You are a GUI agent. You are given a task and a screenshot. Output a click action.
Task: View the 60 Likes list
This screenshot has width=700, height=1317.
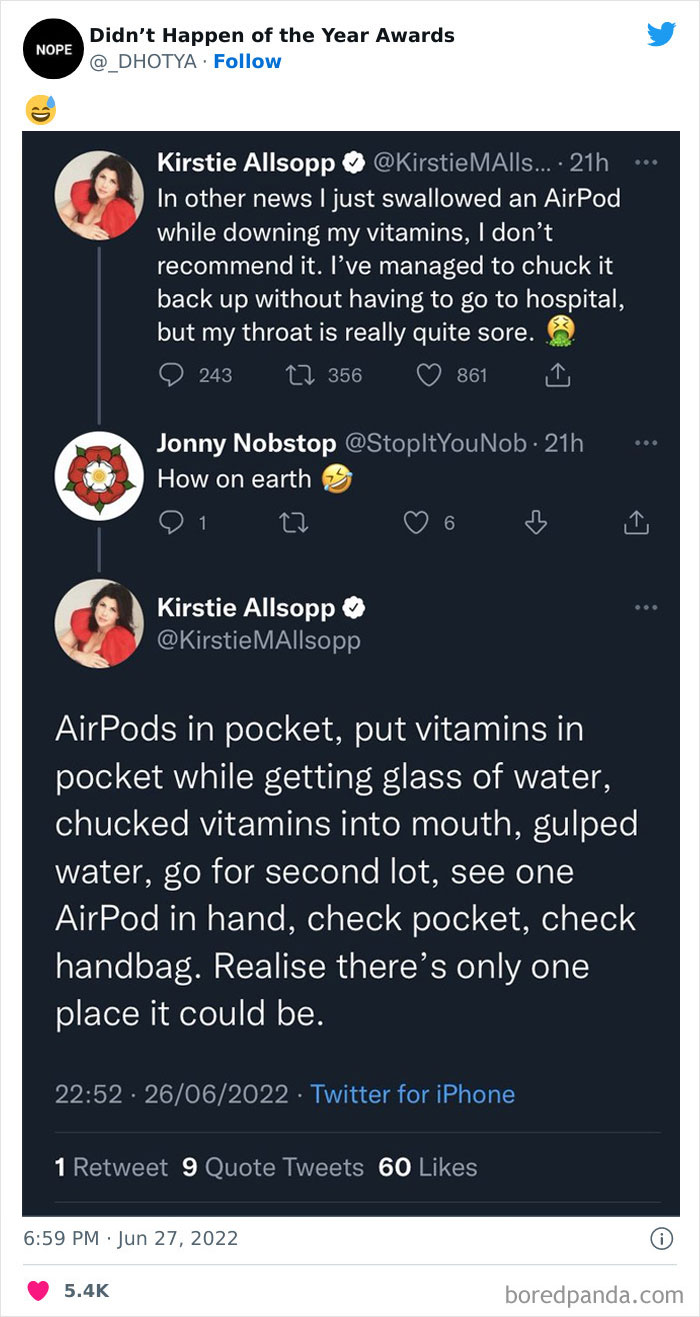[x=427, y=1167]
